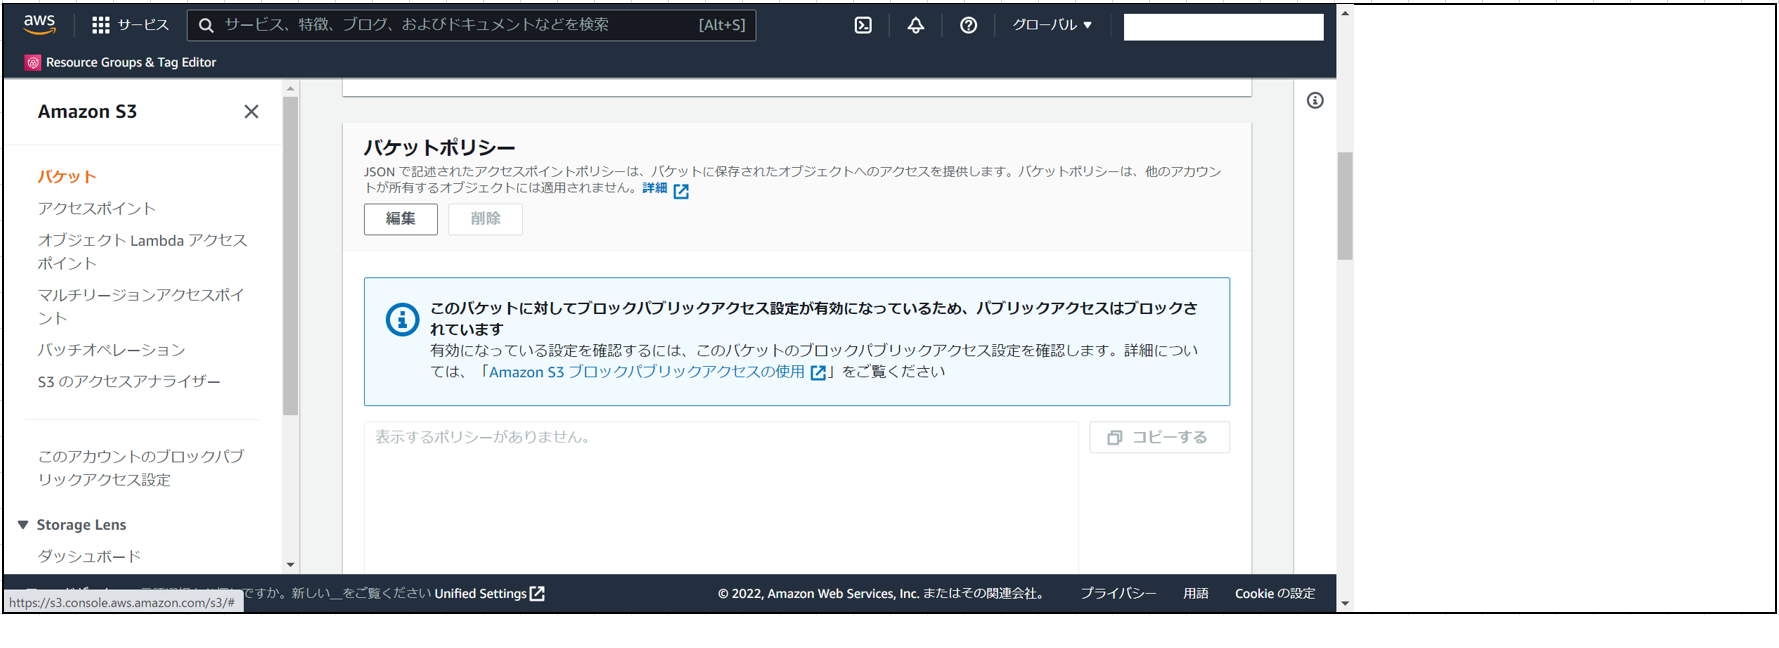1779x648 pixels.
Task: Expand the グローバル region dropdown
Action: pyautogui.click(x=1052, y=25)
